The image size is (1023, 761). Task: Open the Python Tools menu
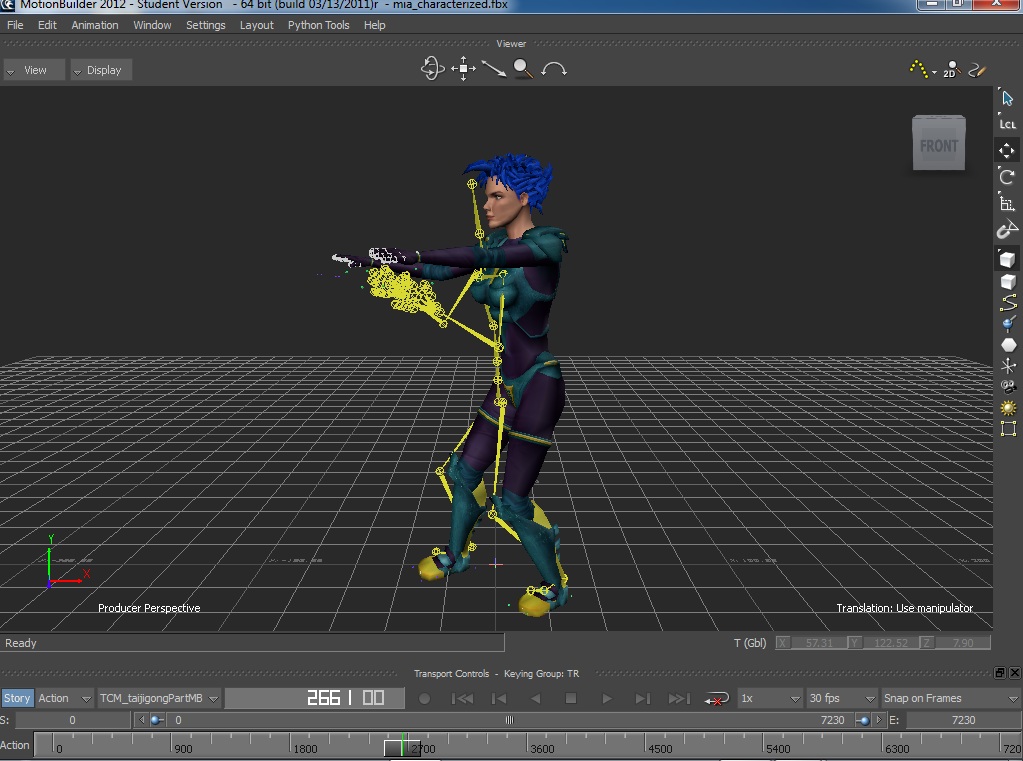(318, 25)
